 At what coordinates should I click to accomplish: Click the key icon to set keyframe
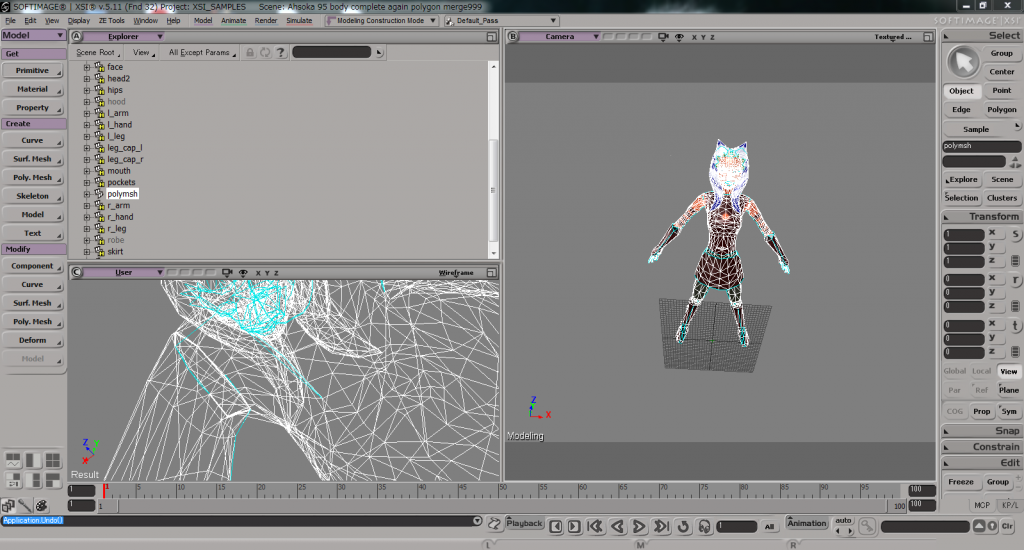(867, 526)
